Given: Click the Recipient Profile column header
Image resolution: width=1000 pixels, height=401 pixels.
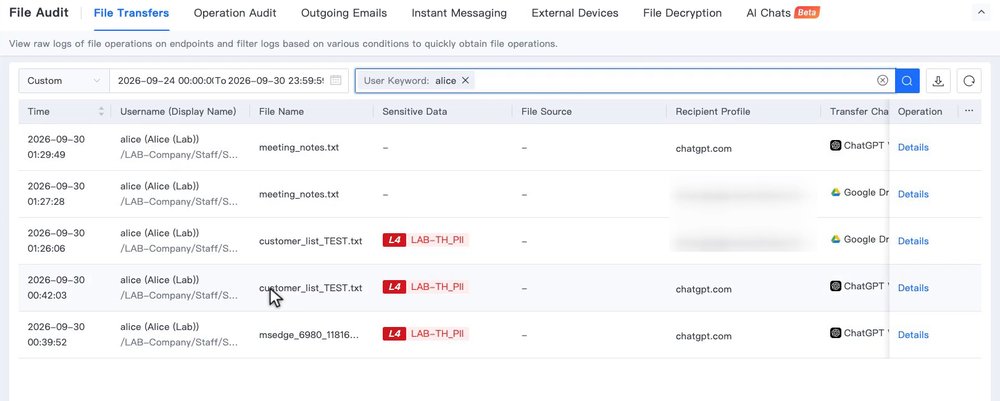Looking at the screenshot, I should 713,112.
